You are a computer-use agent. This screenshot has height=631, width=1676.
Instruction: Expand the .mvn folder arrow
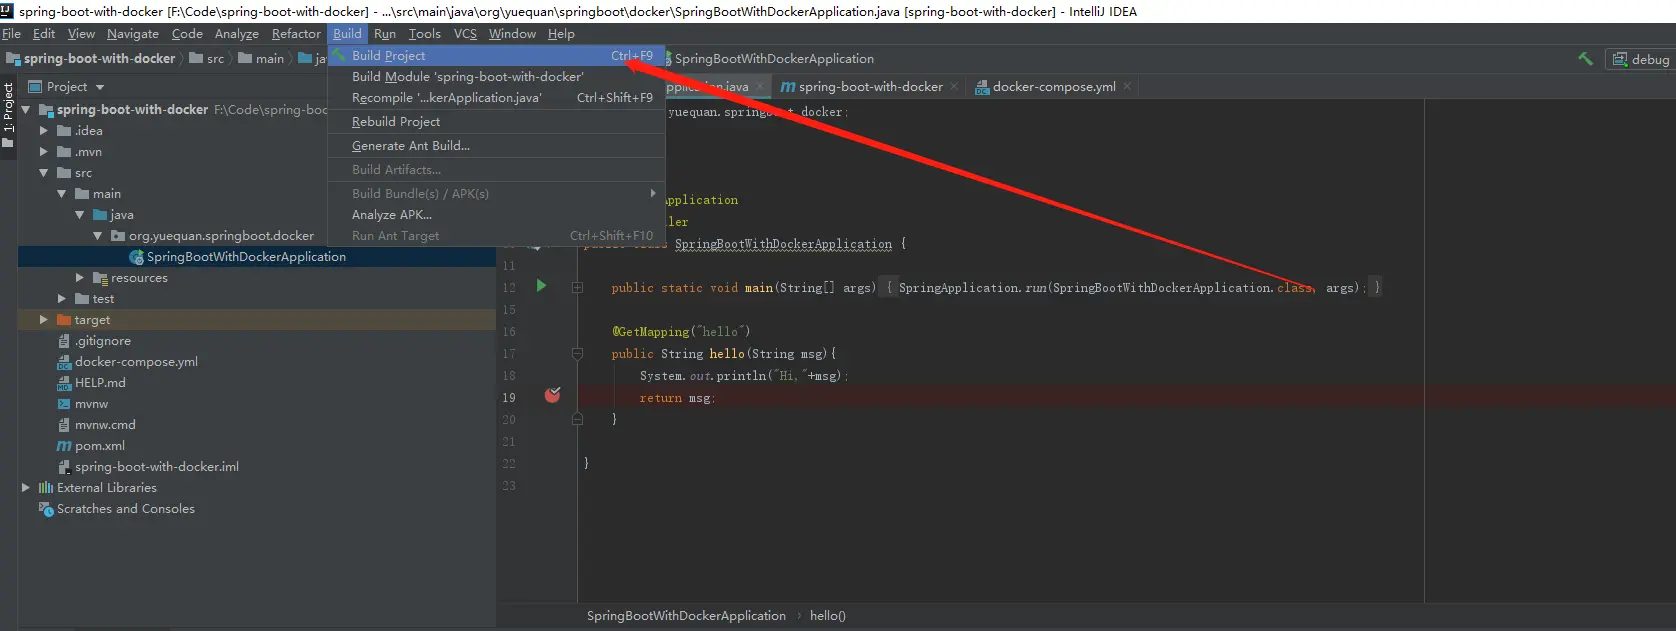tap(43, 152)
